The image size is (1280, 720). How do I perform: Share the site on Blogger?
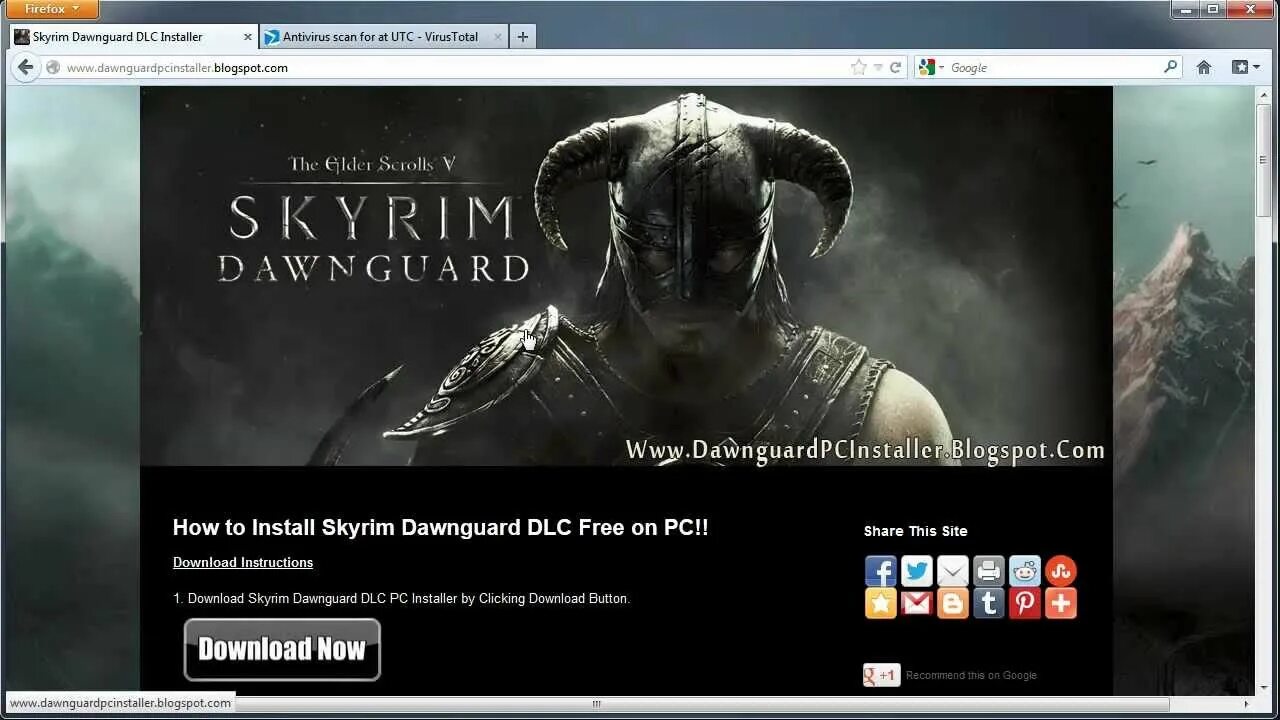(x=953, y=603)
